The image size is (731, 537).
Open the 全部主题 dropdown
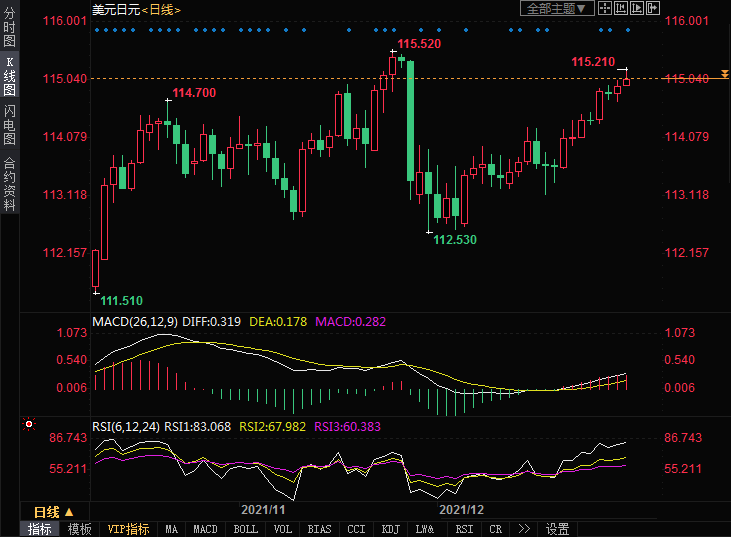(558, 8)
